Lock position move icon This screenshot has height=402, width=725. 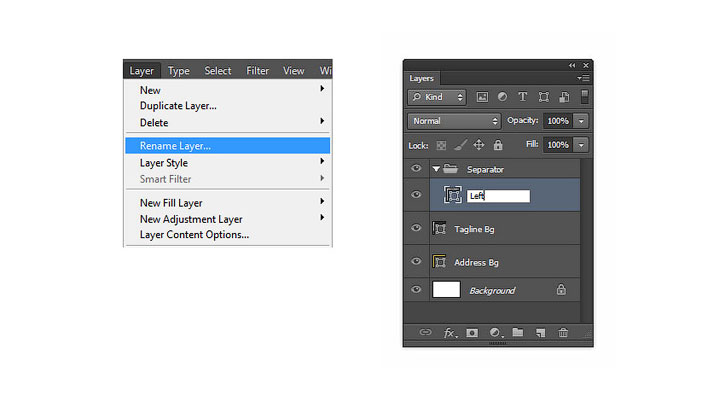[x=479, y=145]
